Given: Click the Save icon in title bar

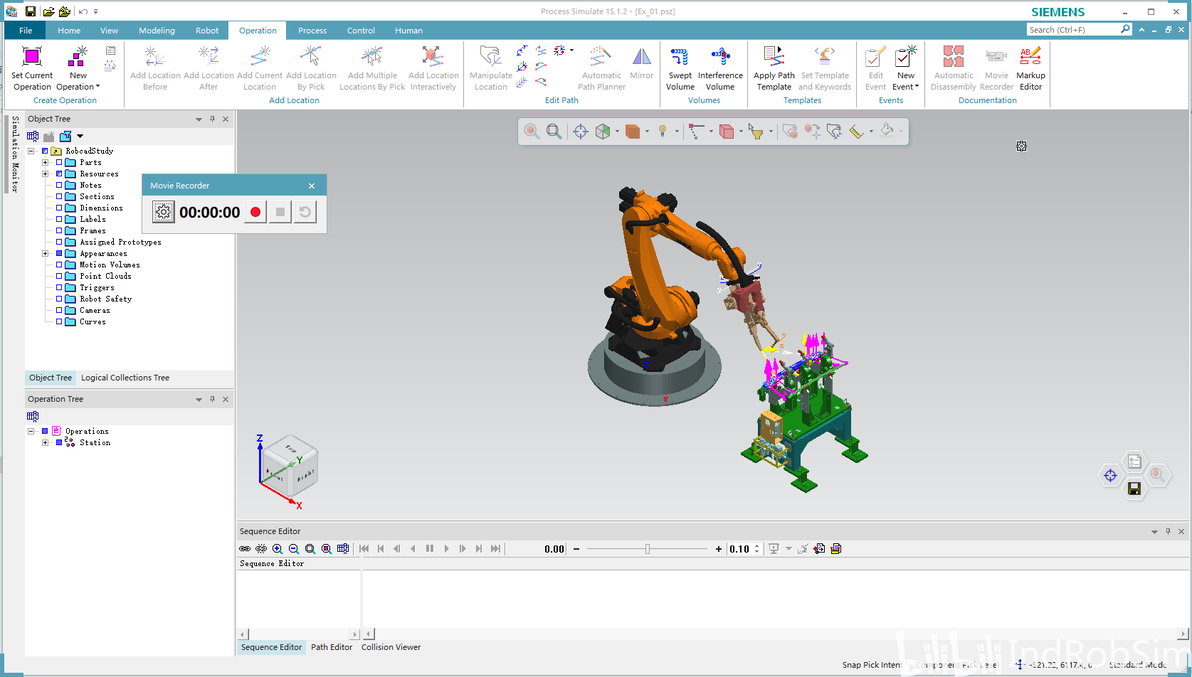Looking at the screenshot, I should tap(30, 11).
